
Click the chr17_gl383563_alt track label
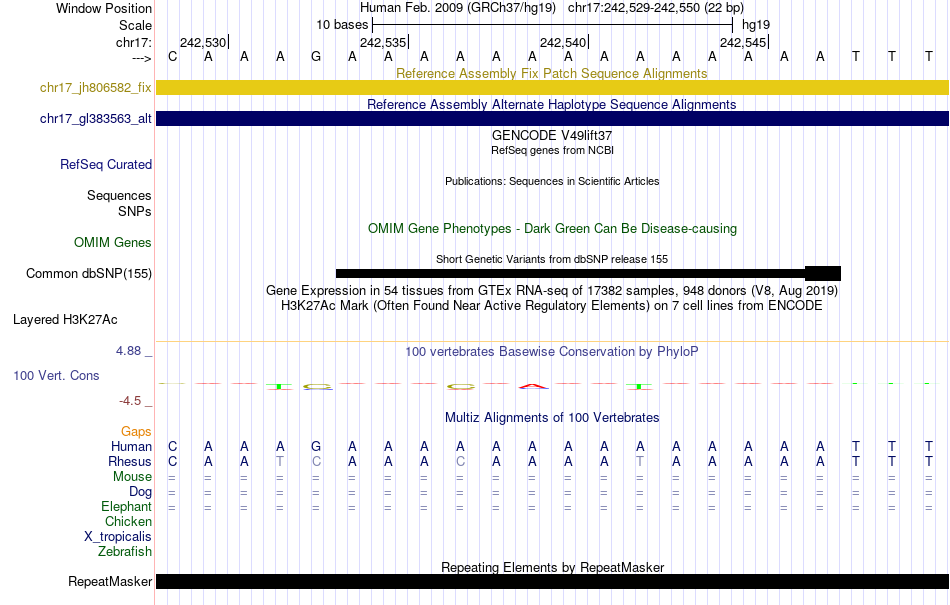pos(96,118)
